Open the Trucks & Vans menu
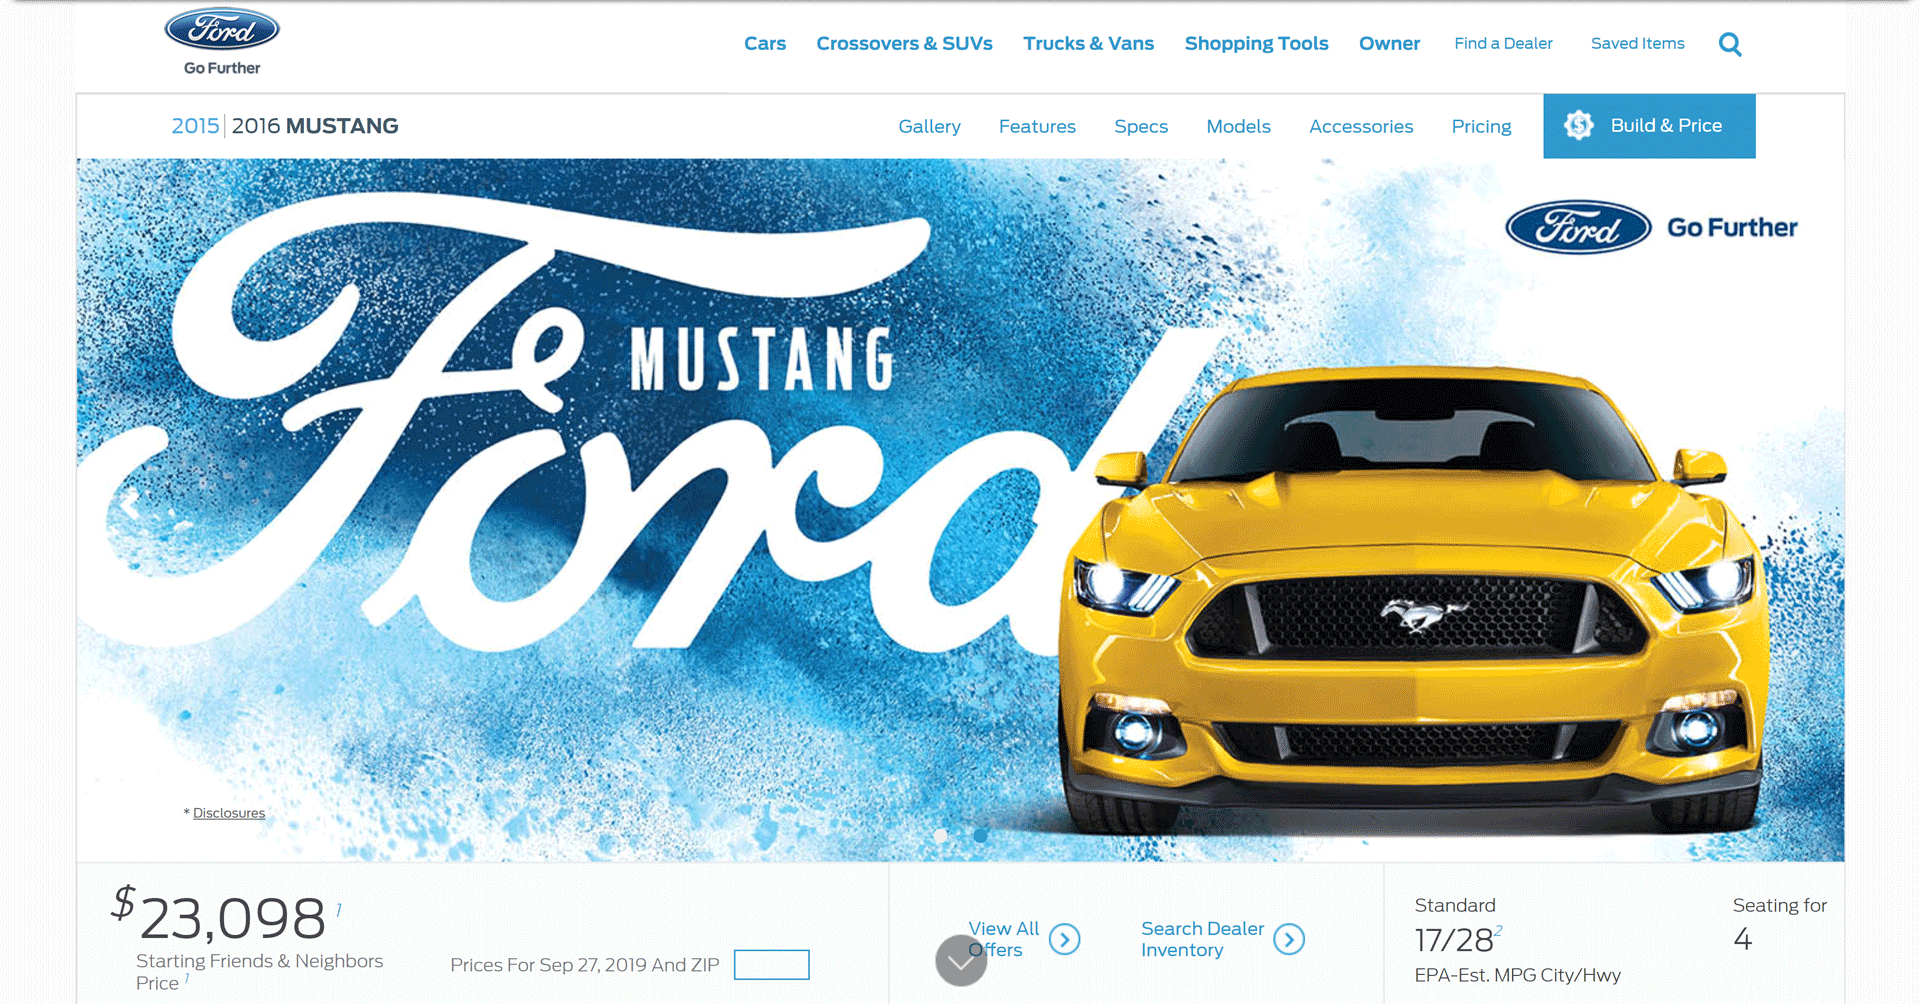The height and width of the screenshot is (1004, 1920). point(1088,44)
